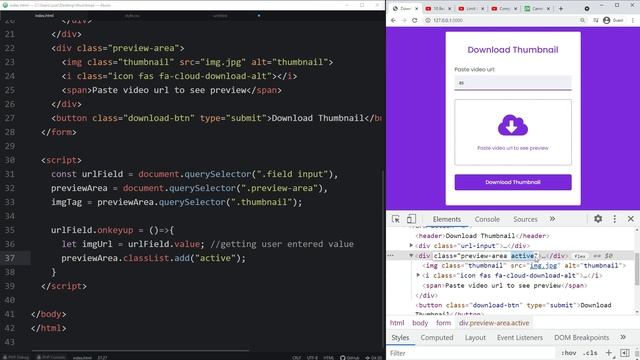The image size is (640, 360).
Task: Click the Paste video url input field
Action: [513, 82]
